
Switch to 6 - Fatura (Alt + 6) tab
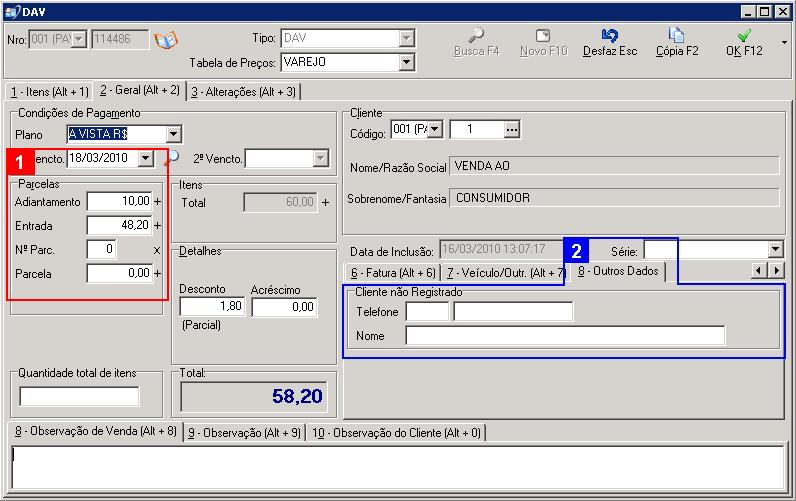point(393,273)
